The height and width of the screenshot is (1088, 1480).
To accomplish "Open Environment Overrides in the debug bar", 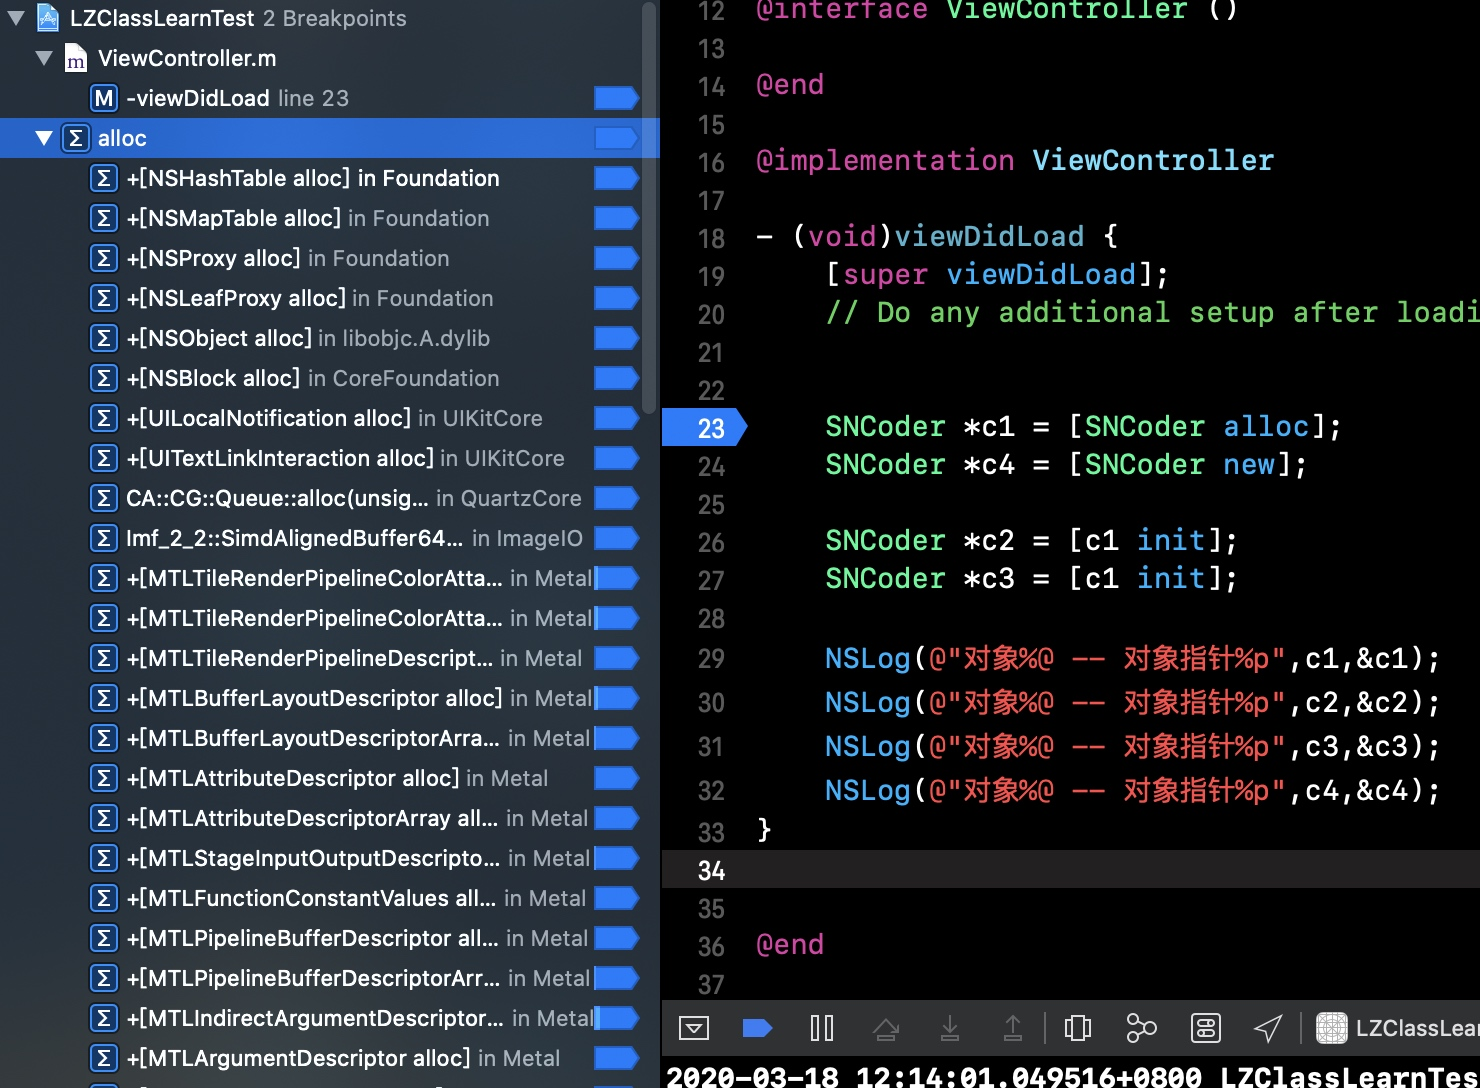I will [1205, 1028].
